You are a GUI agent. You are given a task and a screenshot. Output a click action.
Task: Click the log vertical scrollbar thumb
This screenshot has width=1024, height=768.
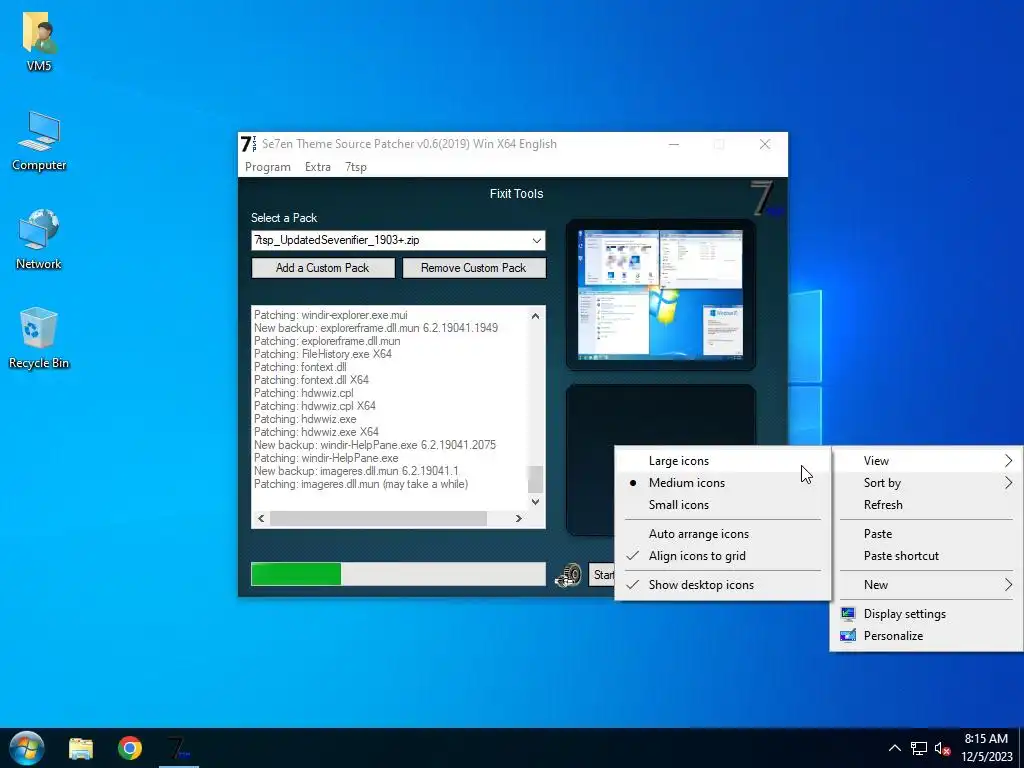pyautogui.click(x=535, y=479)
